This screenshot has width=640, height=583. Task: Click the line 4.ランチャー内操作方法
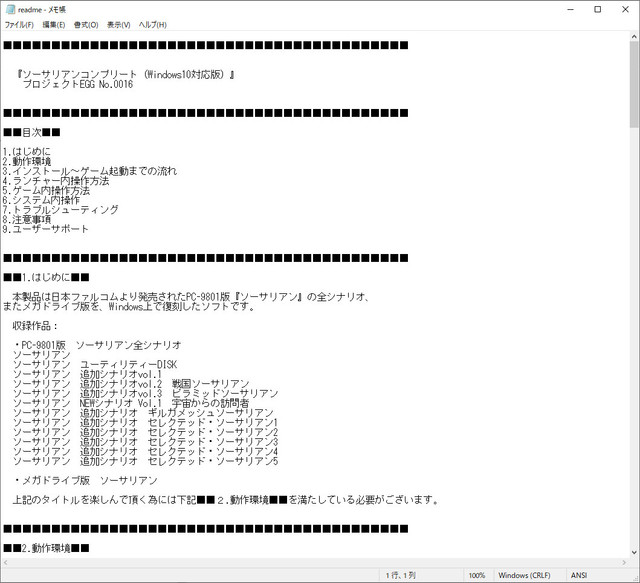[x=56, y=181]
